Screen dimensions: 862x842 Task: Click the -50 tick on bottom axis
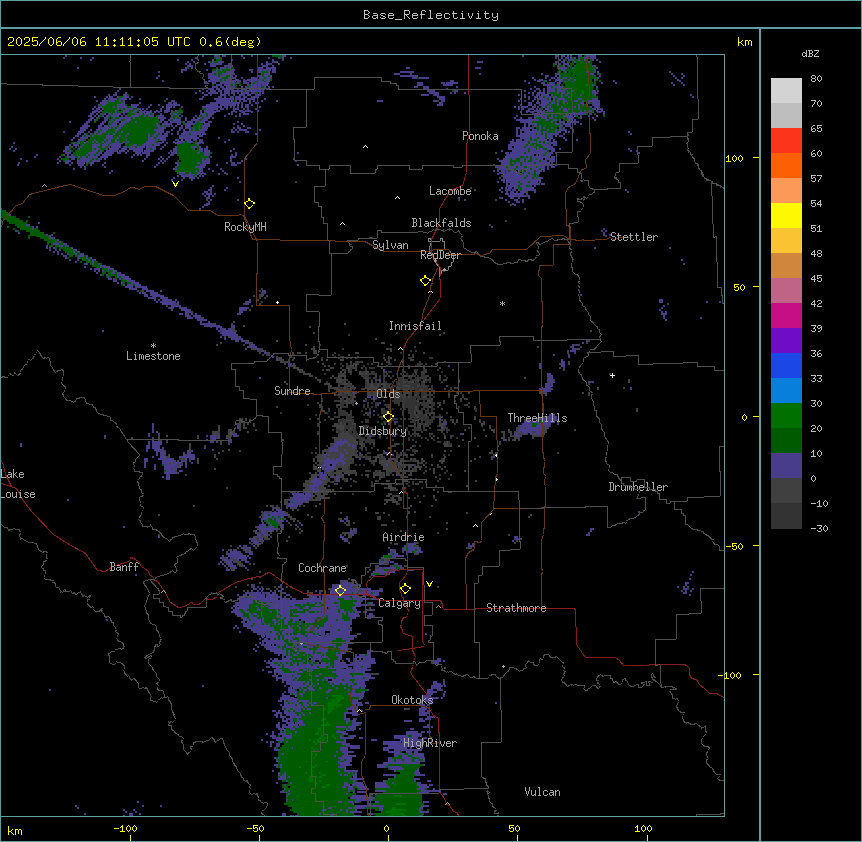255,828
